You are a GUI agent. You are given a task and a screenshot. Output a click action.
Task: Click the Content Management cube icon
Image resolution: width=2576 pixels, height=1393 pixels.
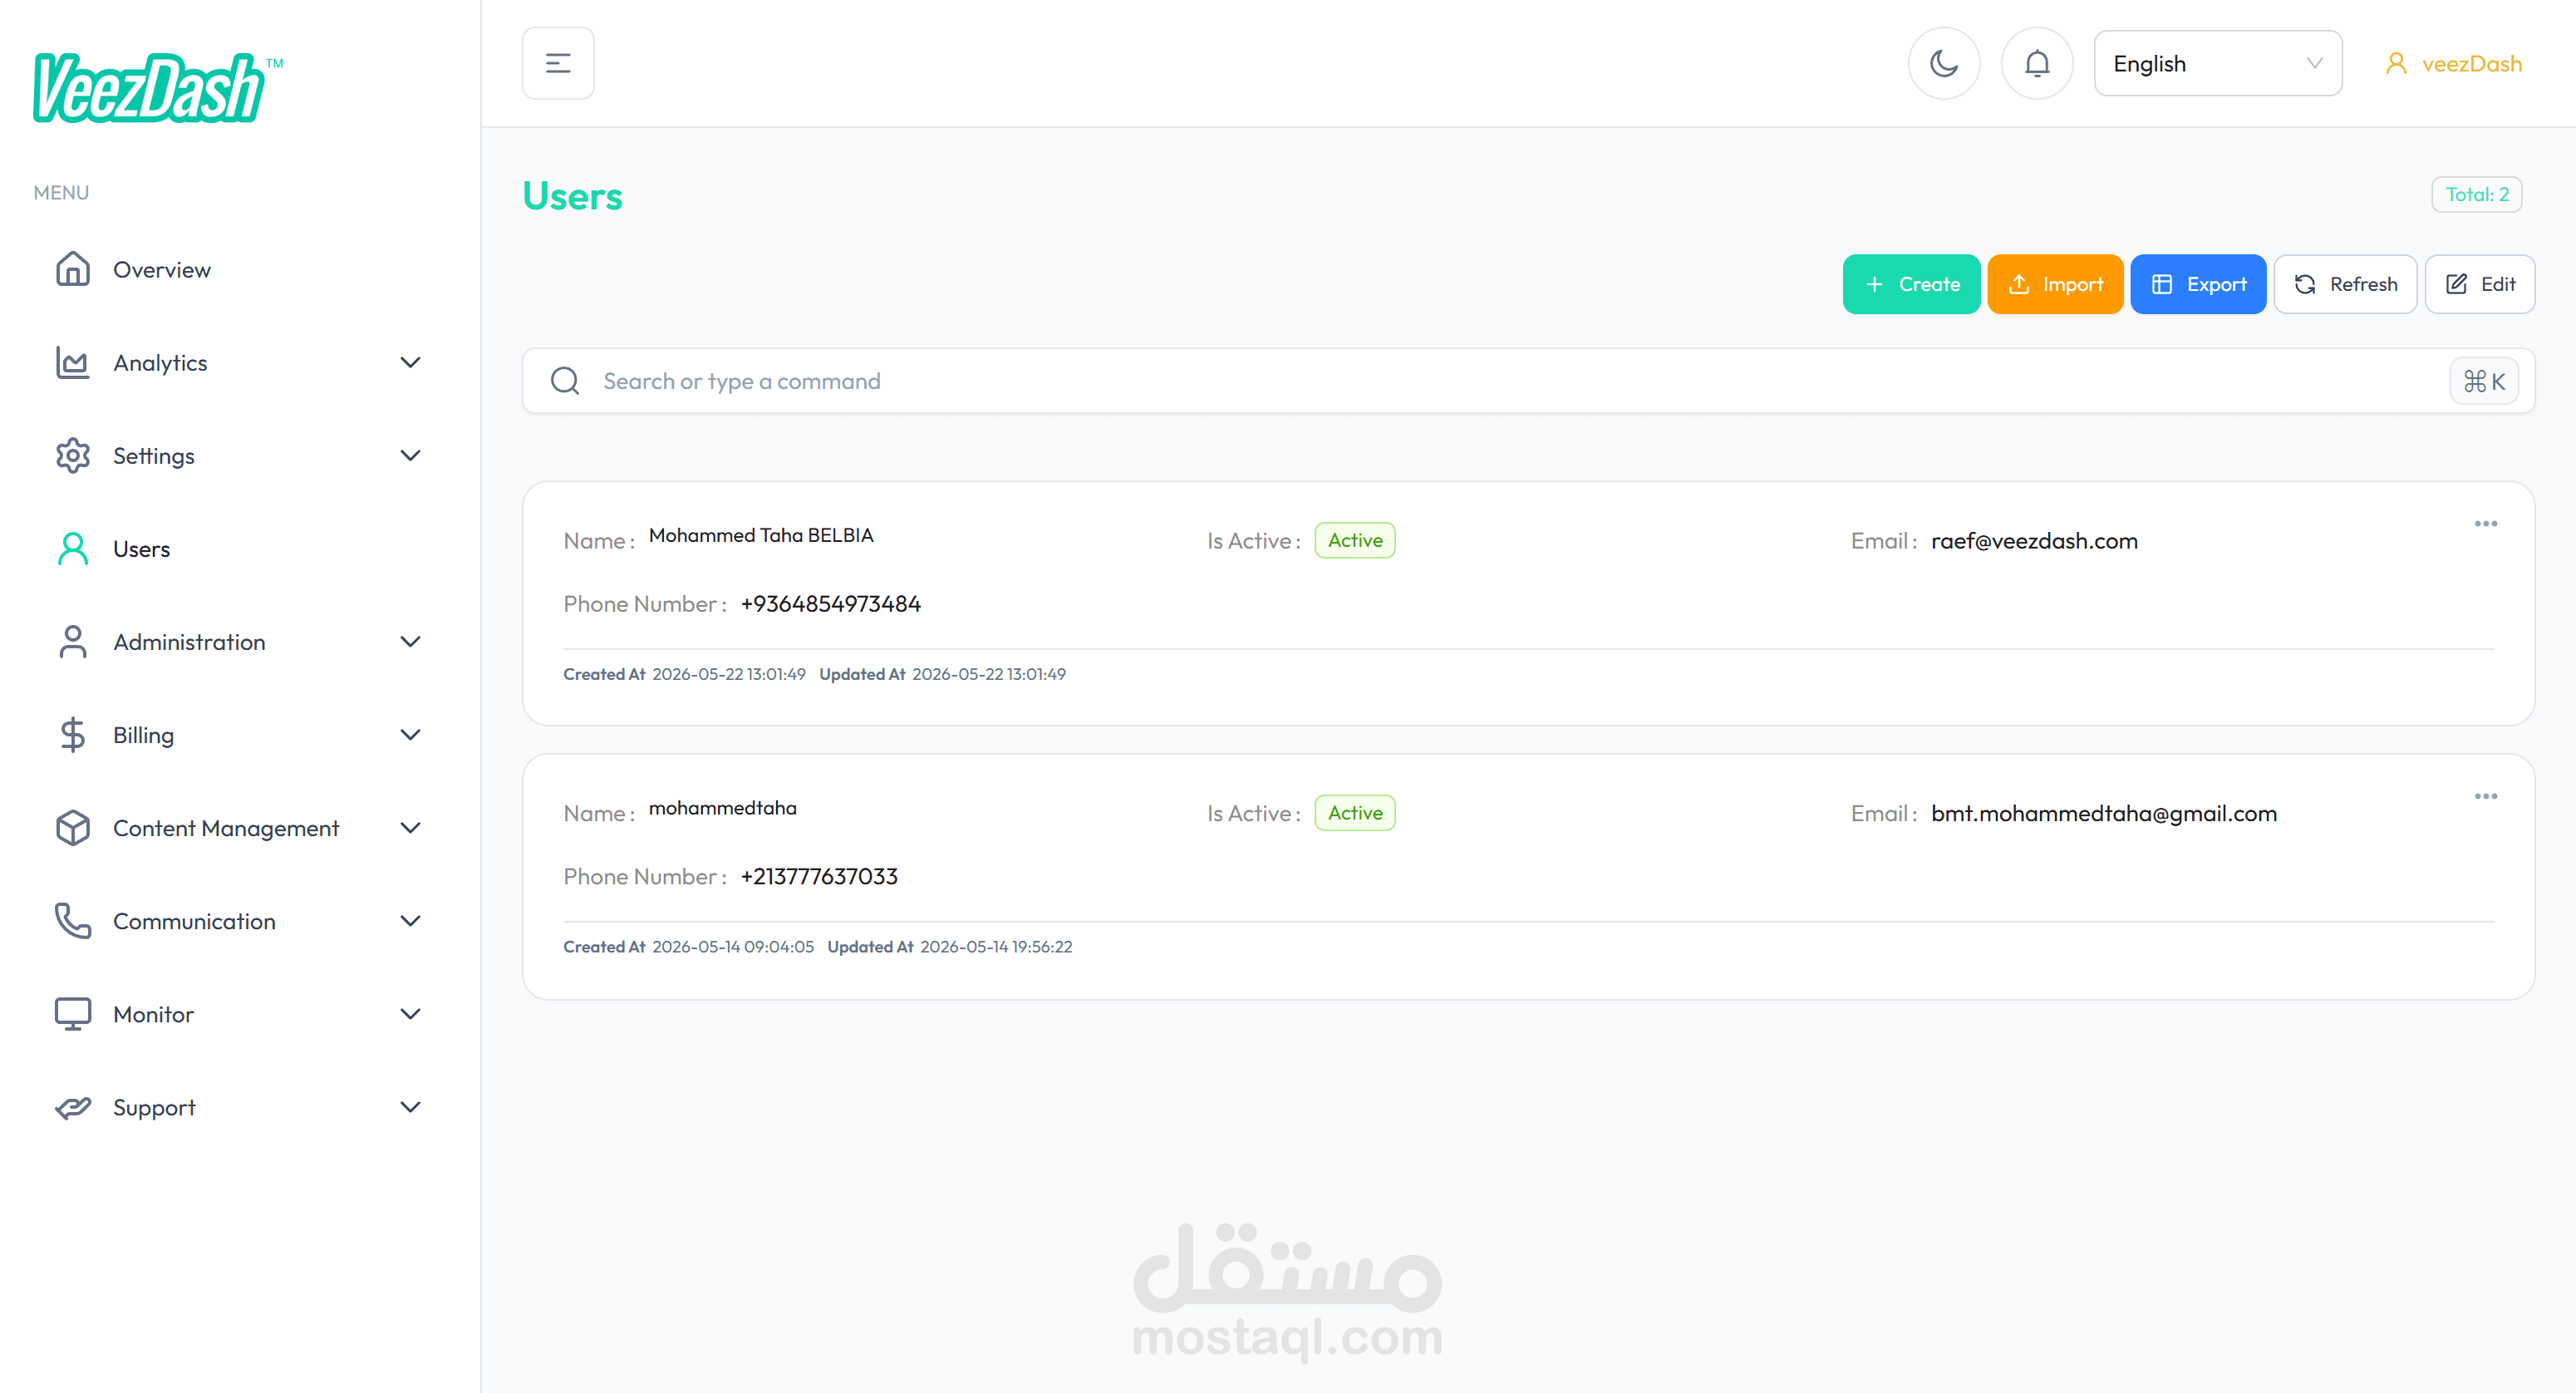[x=73, y=827]
